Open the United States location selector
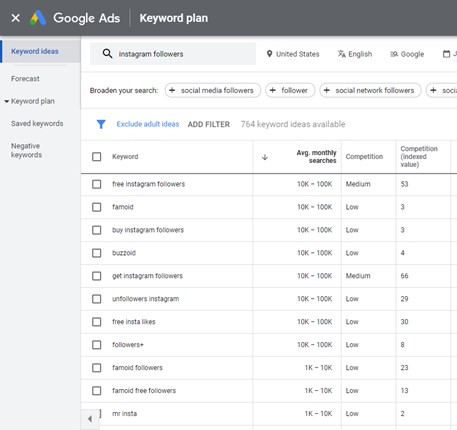The height and width of the screenshot is (430, 457). tap(293, 54)
